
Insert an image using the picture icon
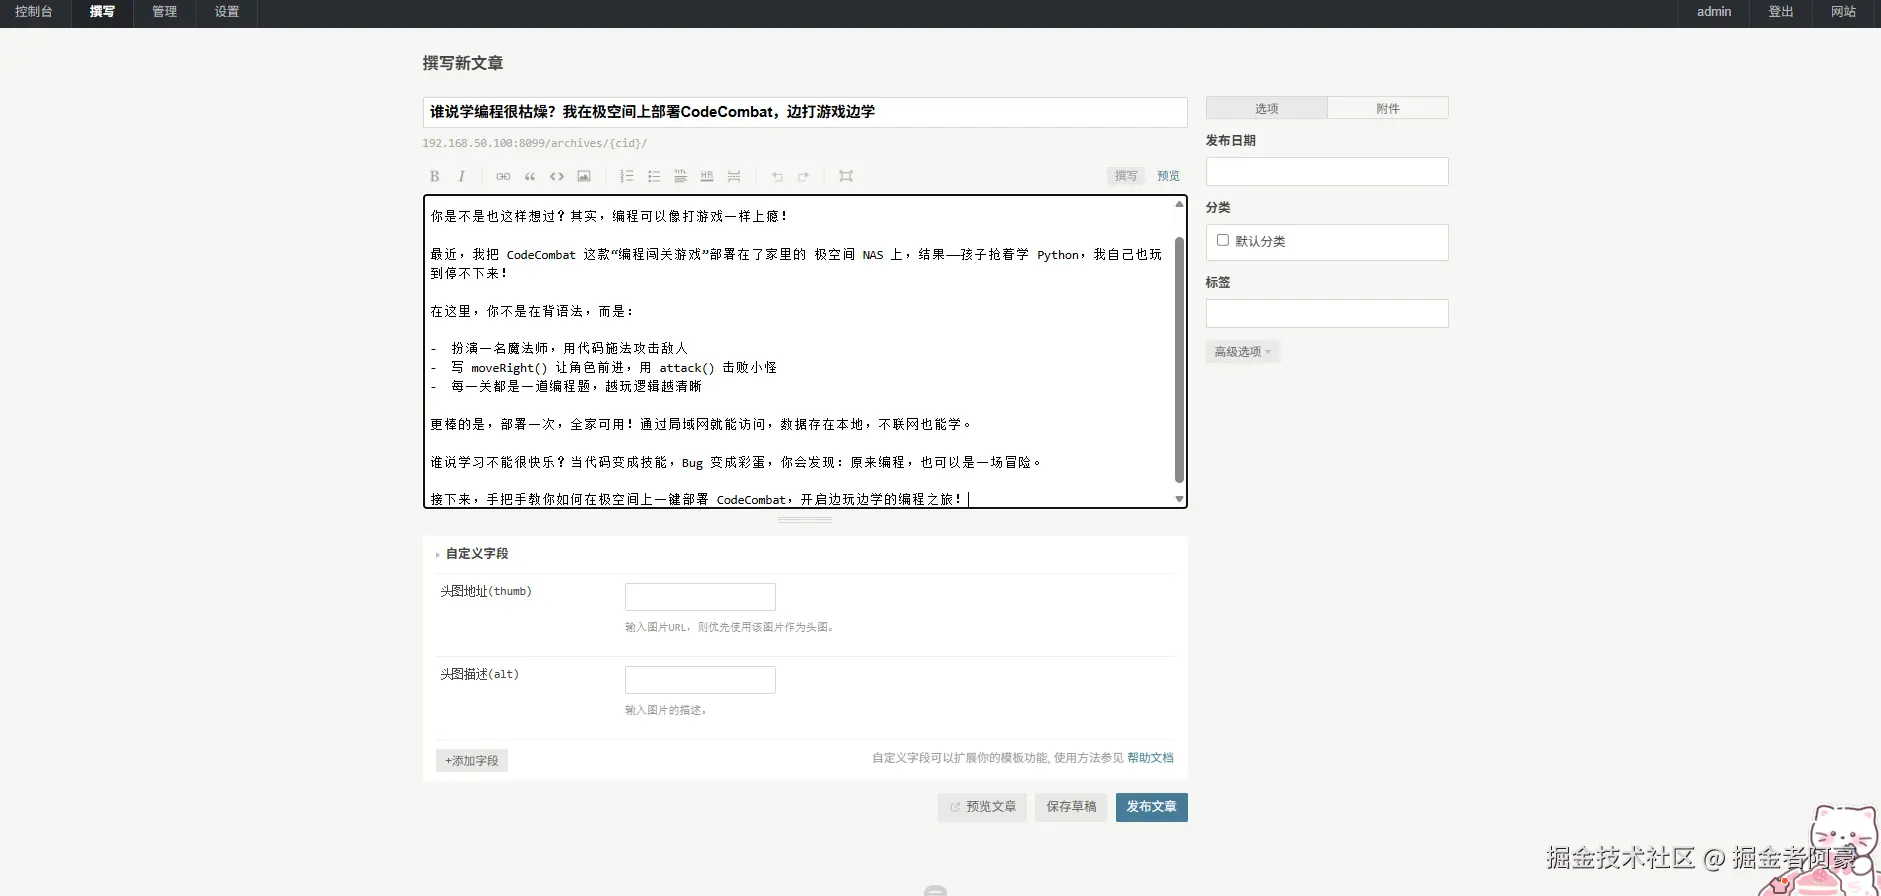point(584,176)
